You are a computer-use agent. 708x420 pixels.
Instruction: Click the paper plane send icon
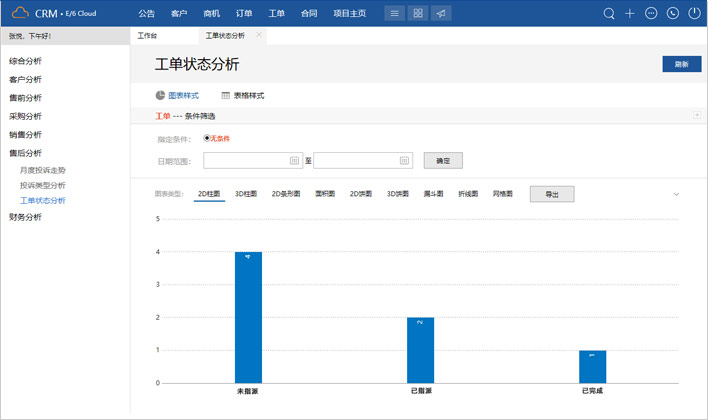[x=441, y=14]
